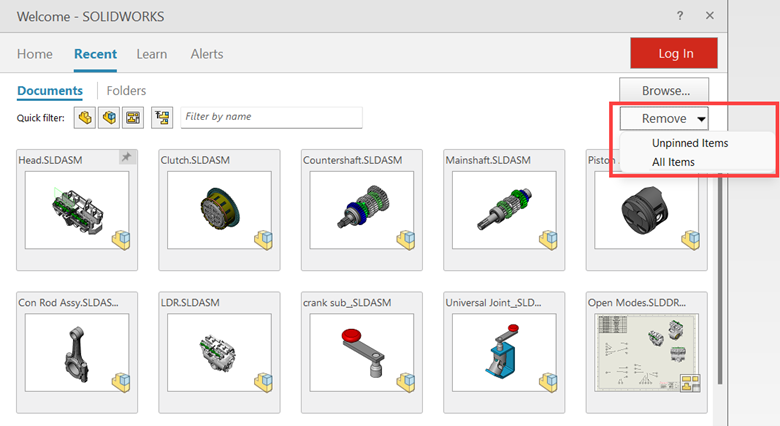This screenshot has height=426, width=780.
Task: Open the Con Rod Assy thumbnail
Action: [77, 352]
